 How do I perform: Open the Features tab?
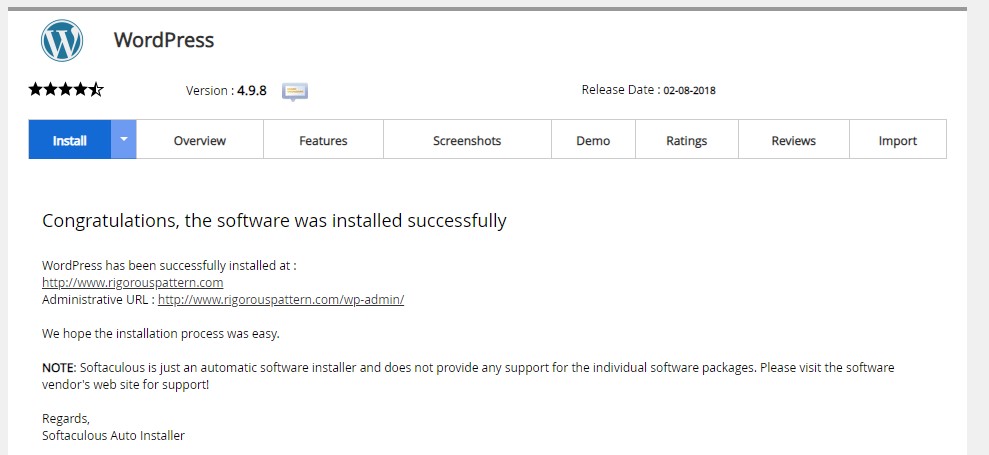323,139
